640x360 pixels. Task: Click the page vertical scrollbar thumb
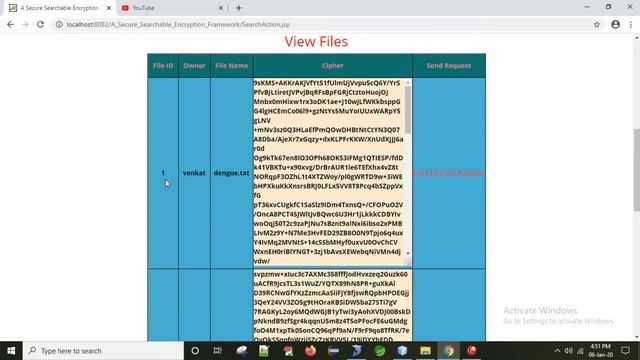coord(637,170)
